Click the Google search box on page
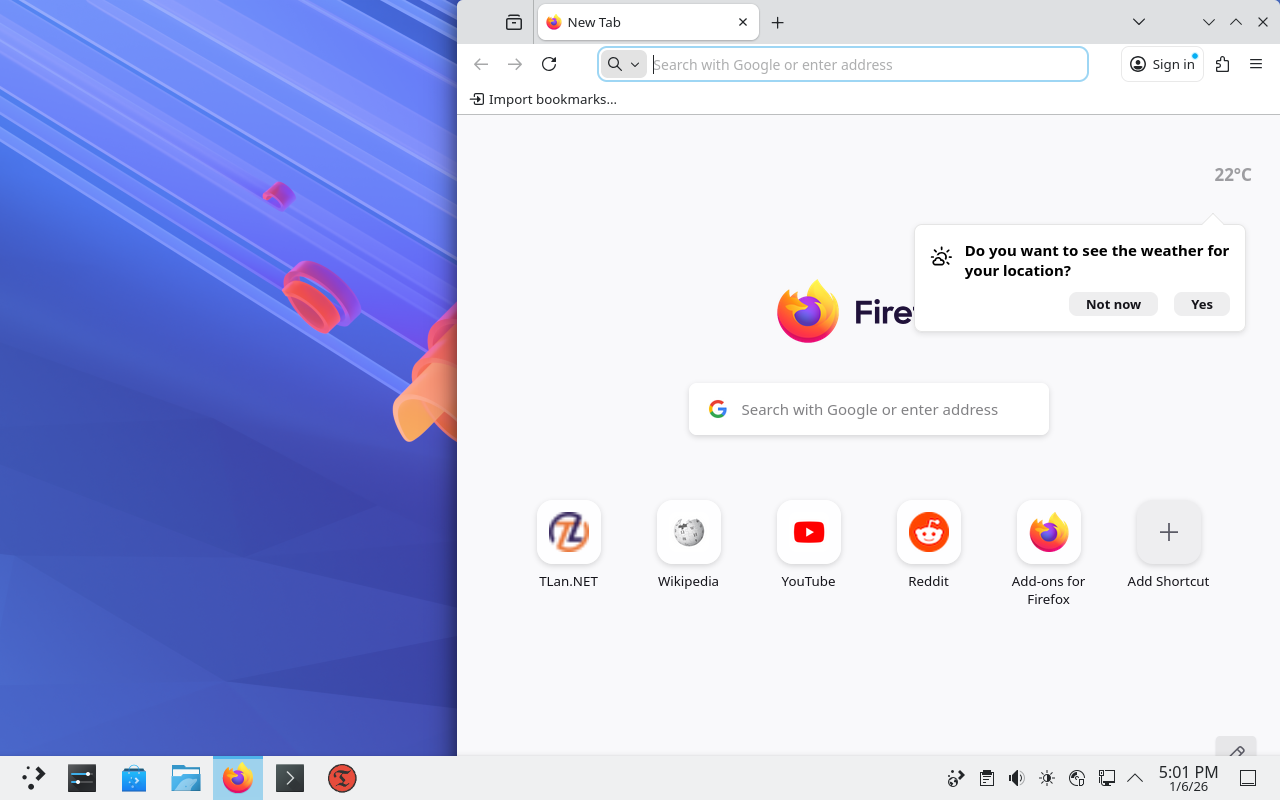1280x800 pixels. coord(868,409)
